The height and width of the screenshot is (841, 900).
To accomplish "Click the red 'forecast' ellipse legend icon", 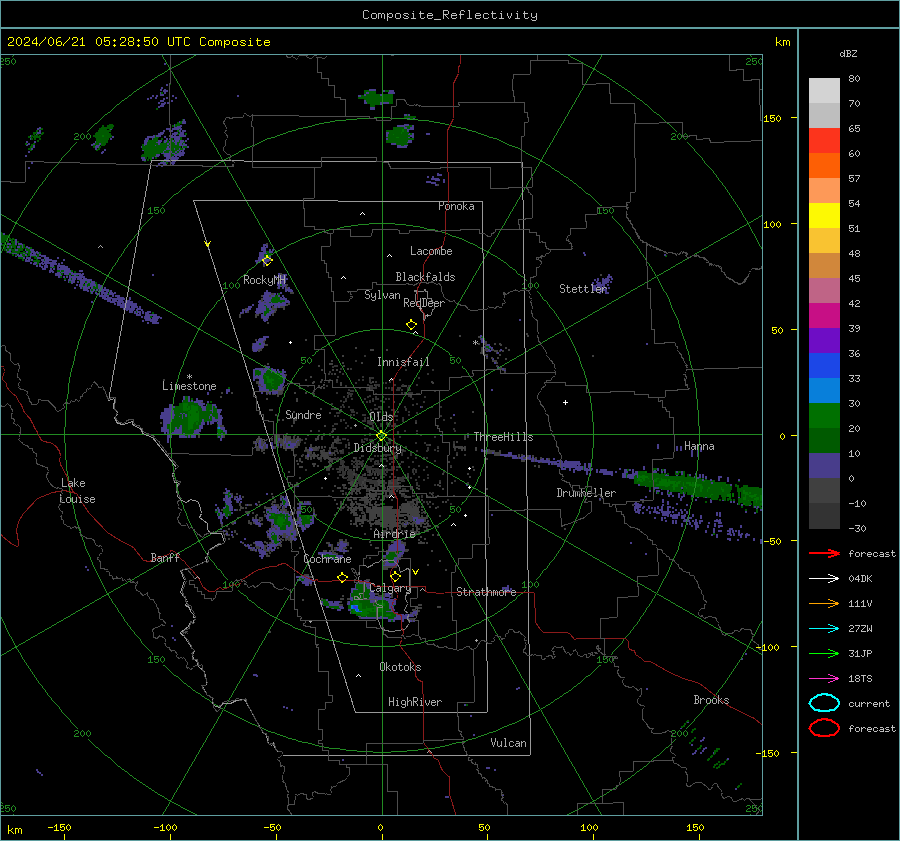I will pos(824,728).
